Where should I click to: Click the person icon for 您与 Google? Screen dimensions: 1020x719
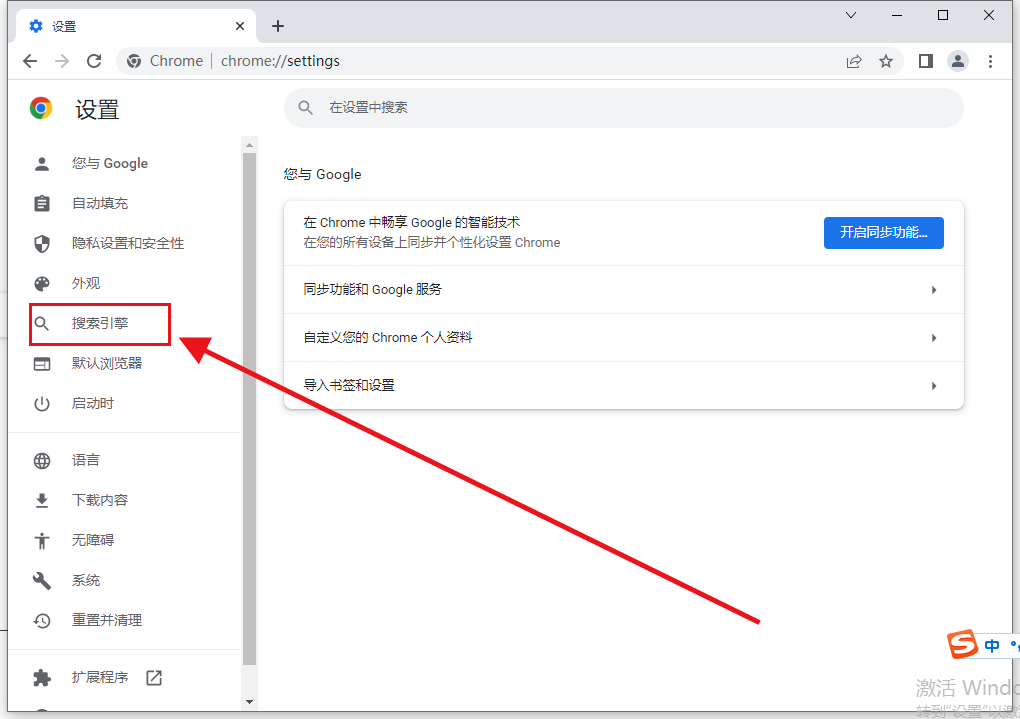[x=42, y=164]
